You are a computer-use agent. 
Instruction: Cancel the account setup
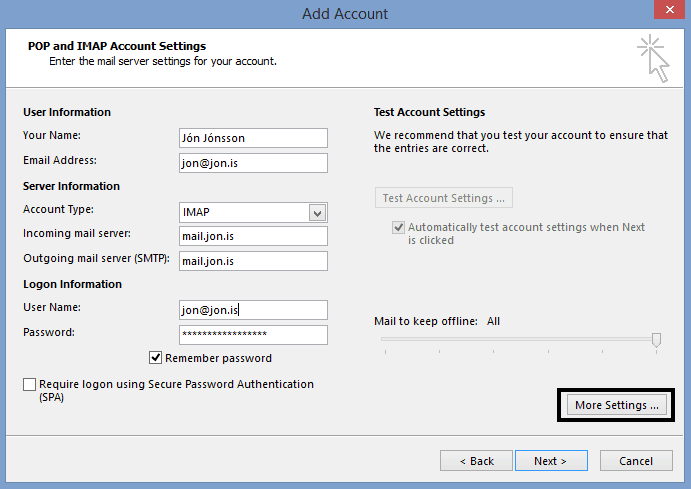pos(636,461)
